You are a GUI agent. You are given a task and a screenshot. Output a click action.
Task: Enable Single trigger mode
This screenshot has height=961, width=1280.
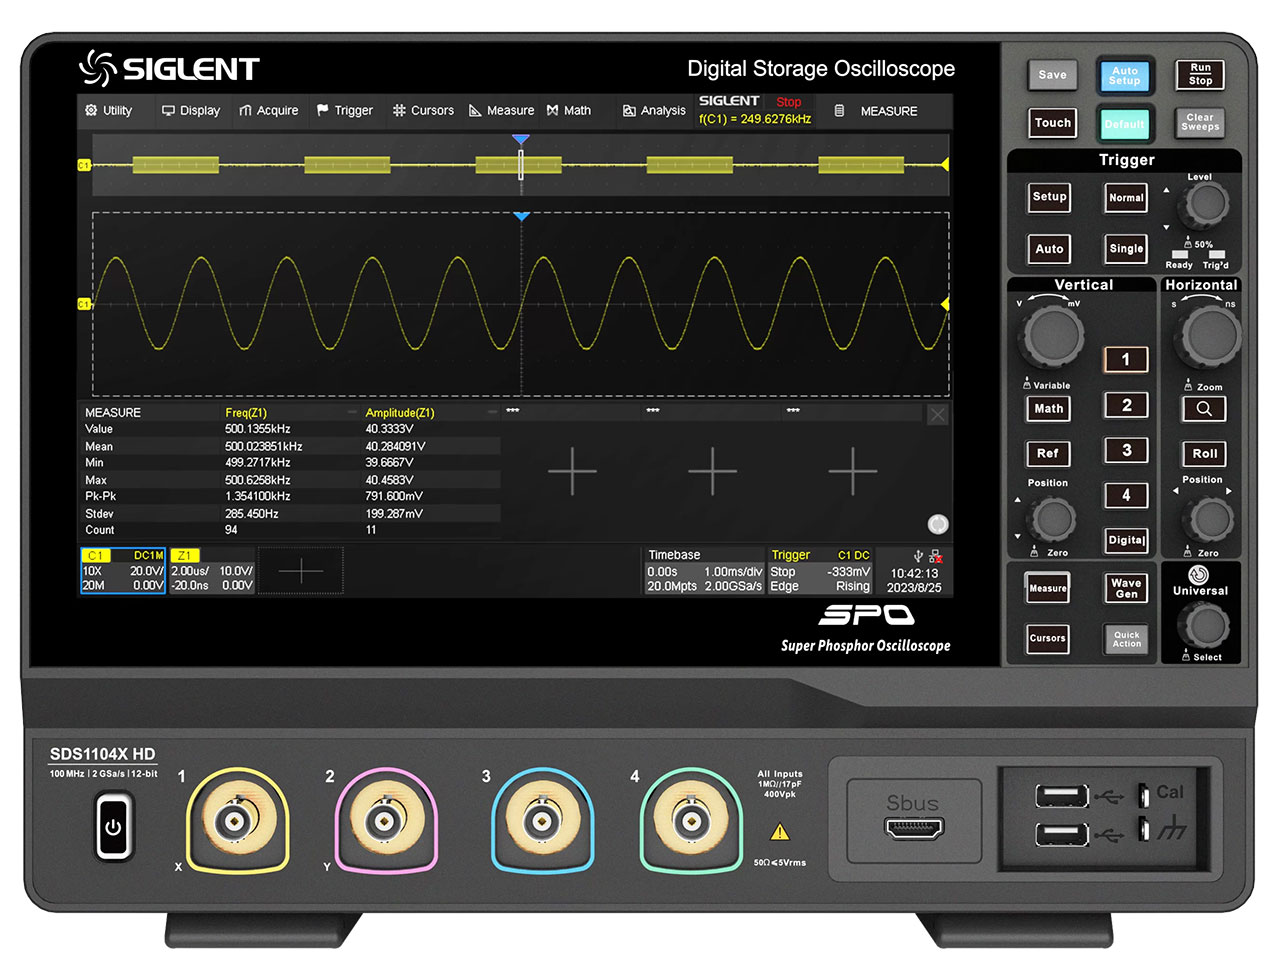tap(1126, 248)
